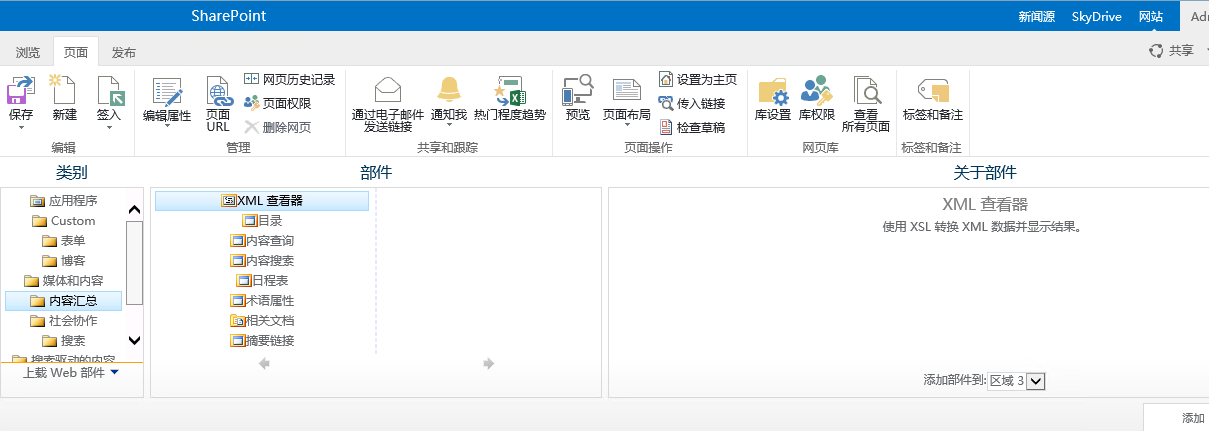Expand the 上载 Web 部件 dropdown
This screenshot has height=431, width=1210.
114,372
